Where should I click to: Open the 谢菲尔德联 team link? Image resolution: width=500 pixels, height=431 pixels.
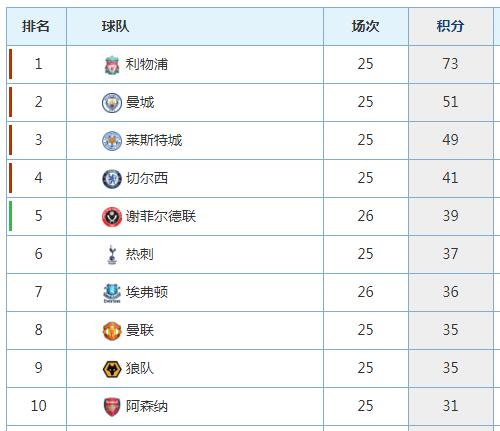(x=161, y=216)
